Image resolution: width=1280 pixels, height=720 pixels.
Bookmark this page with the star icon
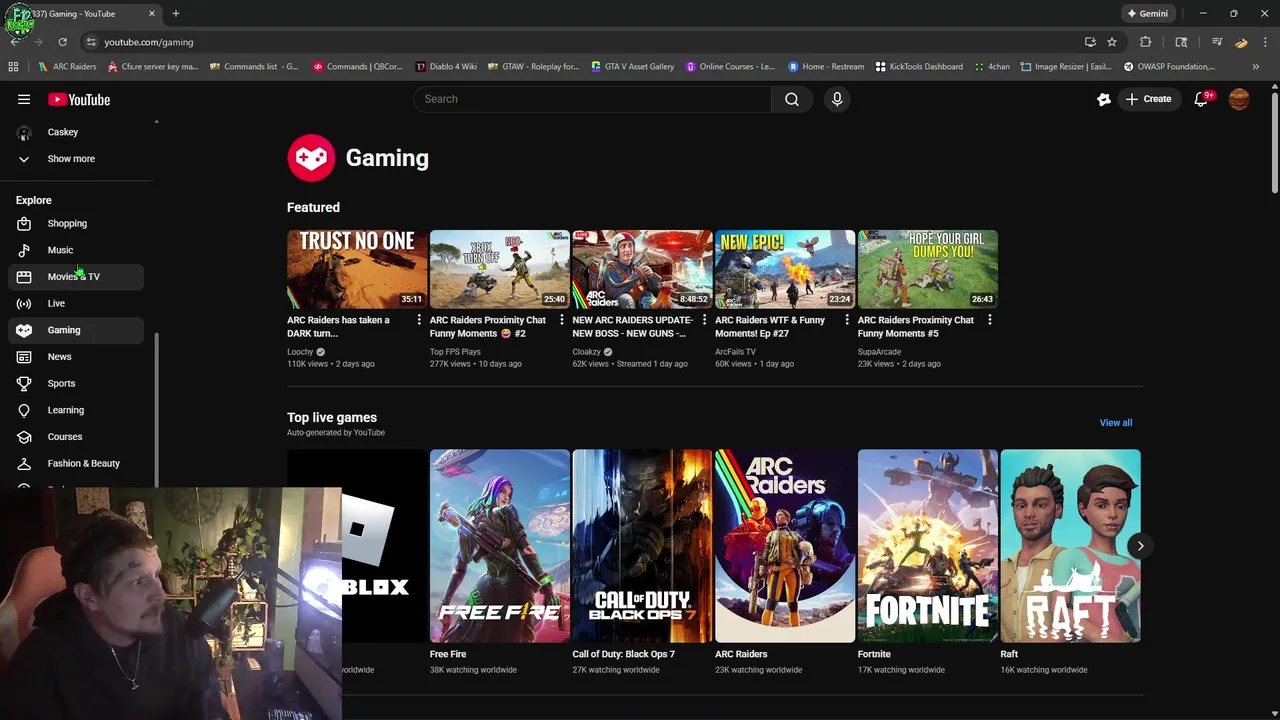pos(1112,42)
